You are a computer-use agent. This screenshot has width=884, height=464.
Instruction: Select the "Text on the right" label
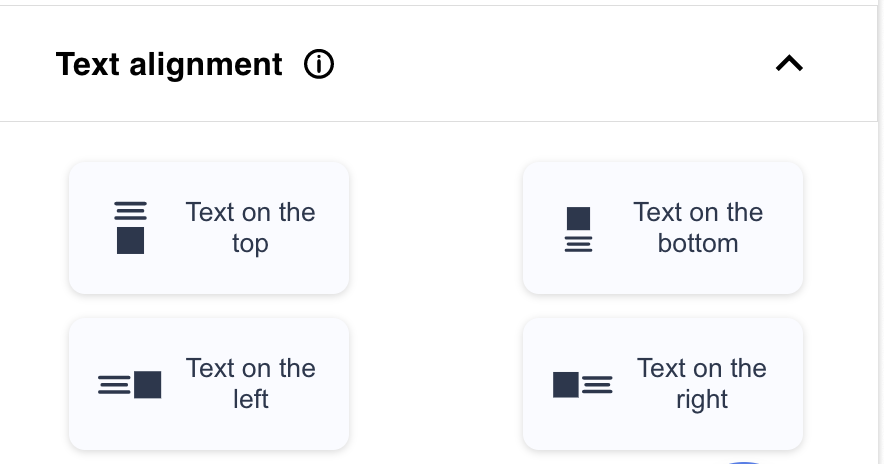[701, 384]
